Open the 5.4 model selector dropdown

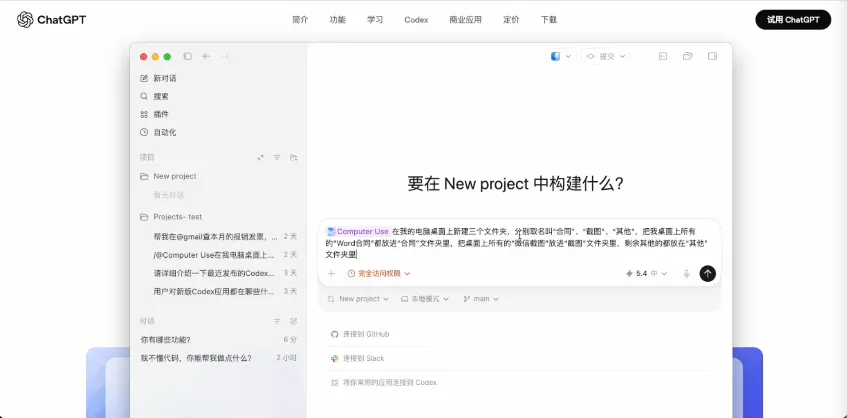tap(646, 274)
